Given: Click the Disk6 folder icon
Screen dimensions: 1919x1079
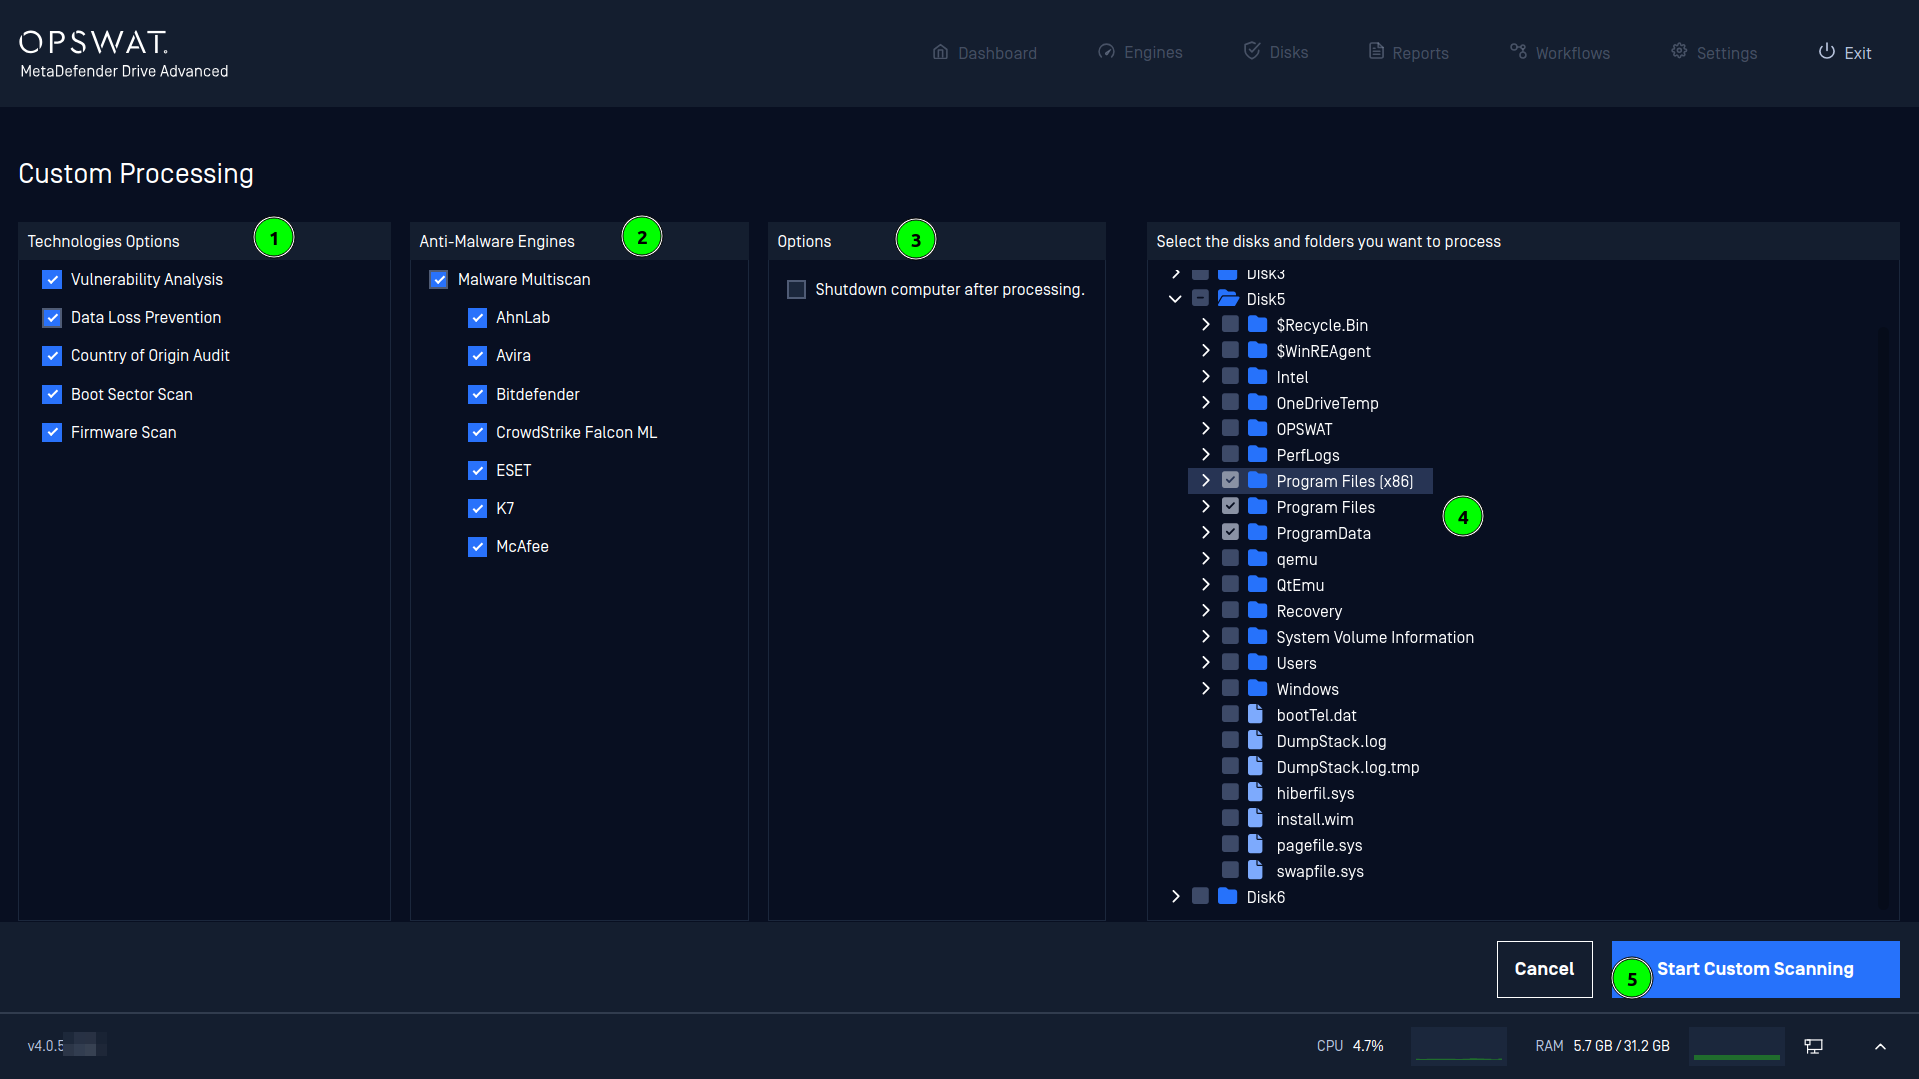Looking at the screenshot, I should point(1228,897).
